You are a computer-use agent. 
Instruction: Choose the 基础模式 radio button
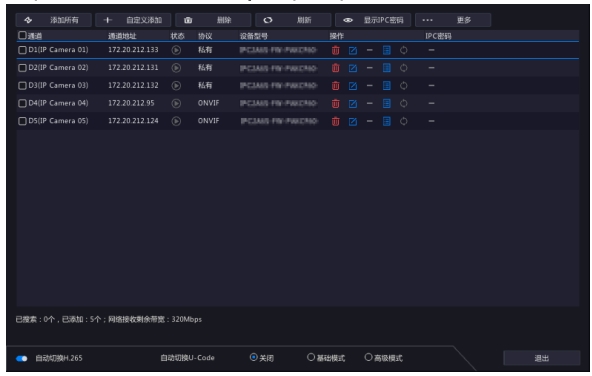pos(311,357)
